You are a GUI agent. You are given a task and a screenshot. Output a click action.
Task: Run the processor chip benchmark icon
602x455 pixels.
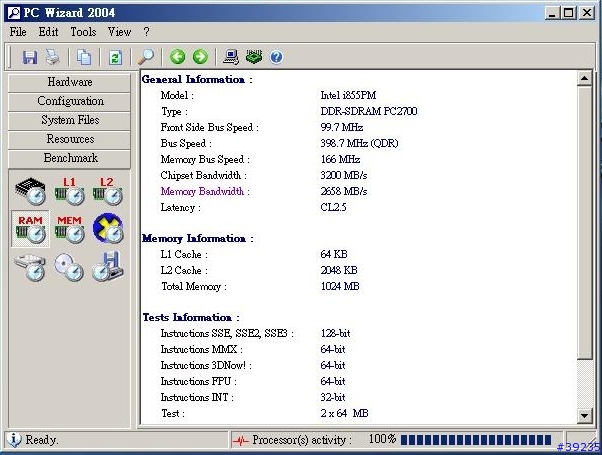(x=31, y=191)
